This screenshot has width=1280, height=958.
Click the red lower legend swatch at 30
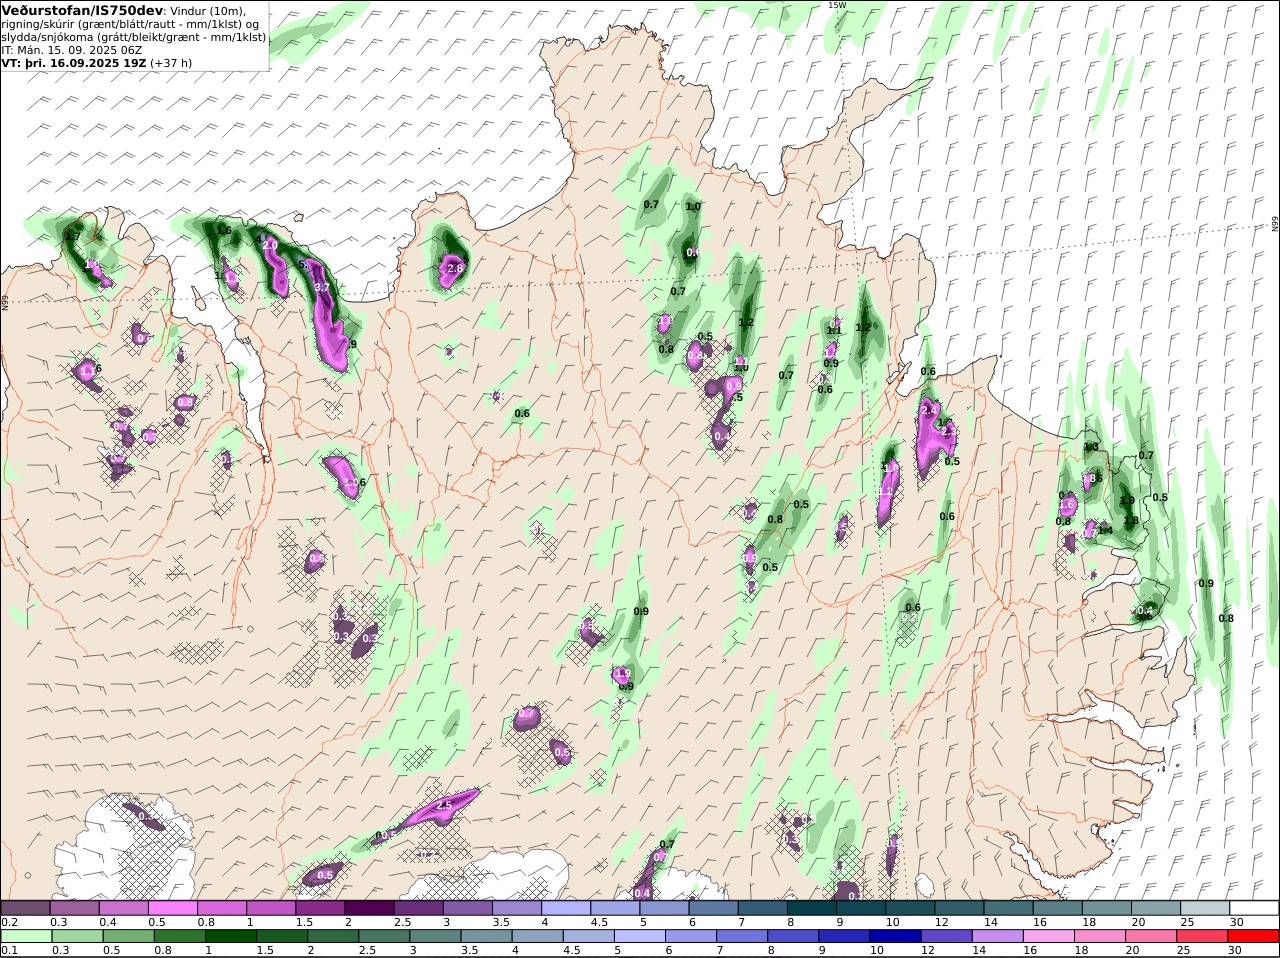tap(1254, 936)
